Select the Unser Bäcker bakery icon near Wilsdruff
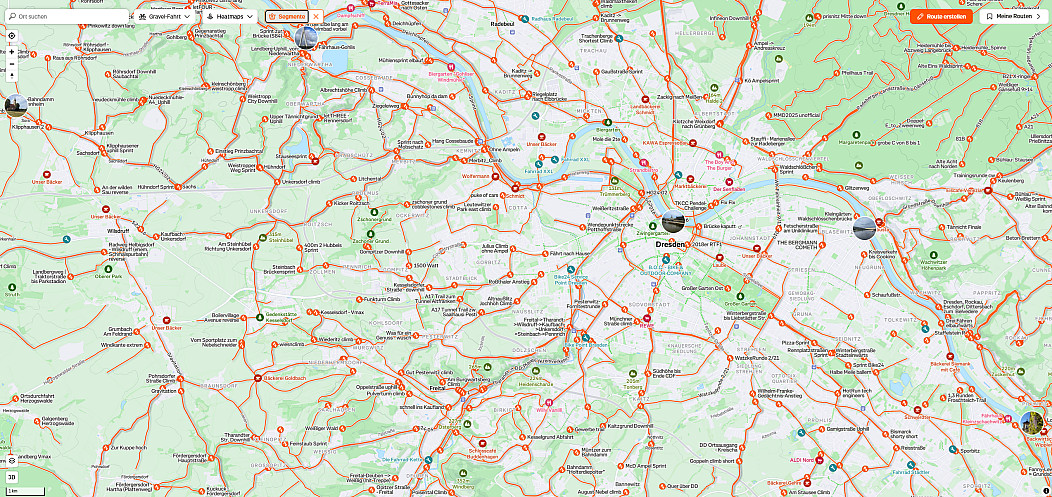Image resolution: width=1052 pixels, height=497 pixels. pyautogui.click(x=106, y=209)
